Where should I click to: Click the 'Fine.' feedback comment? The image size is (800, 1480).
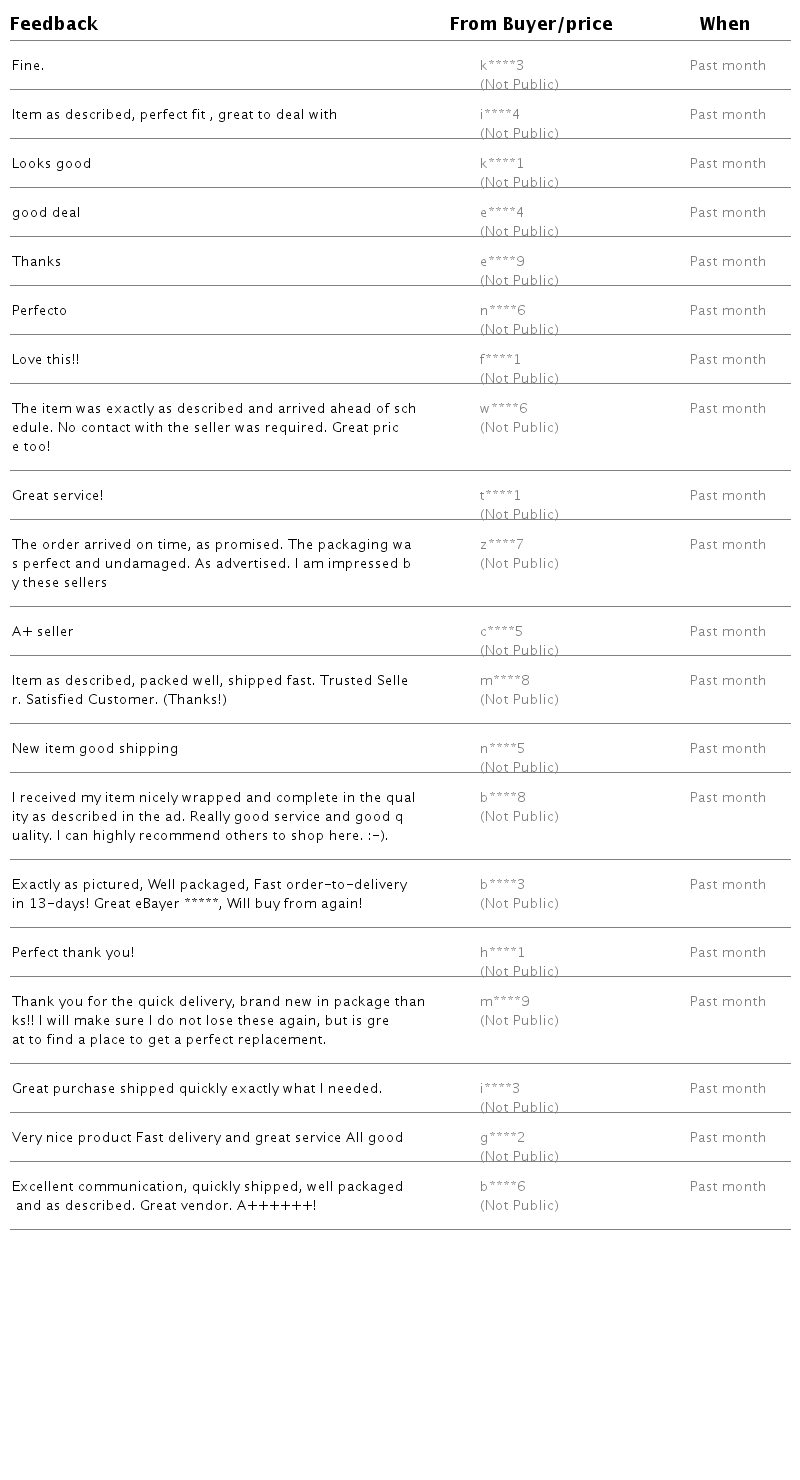[28, 66]
